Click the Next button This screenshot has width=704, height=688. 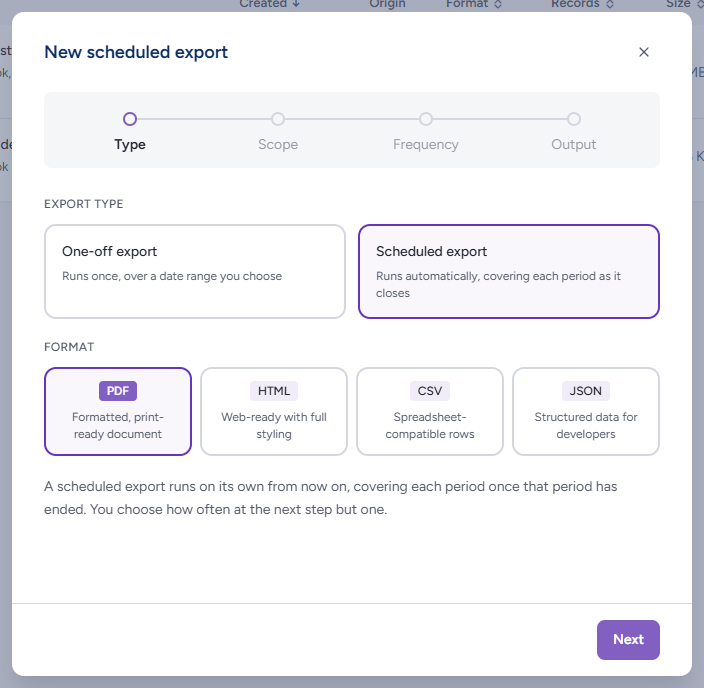(x=628, y=639)
